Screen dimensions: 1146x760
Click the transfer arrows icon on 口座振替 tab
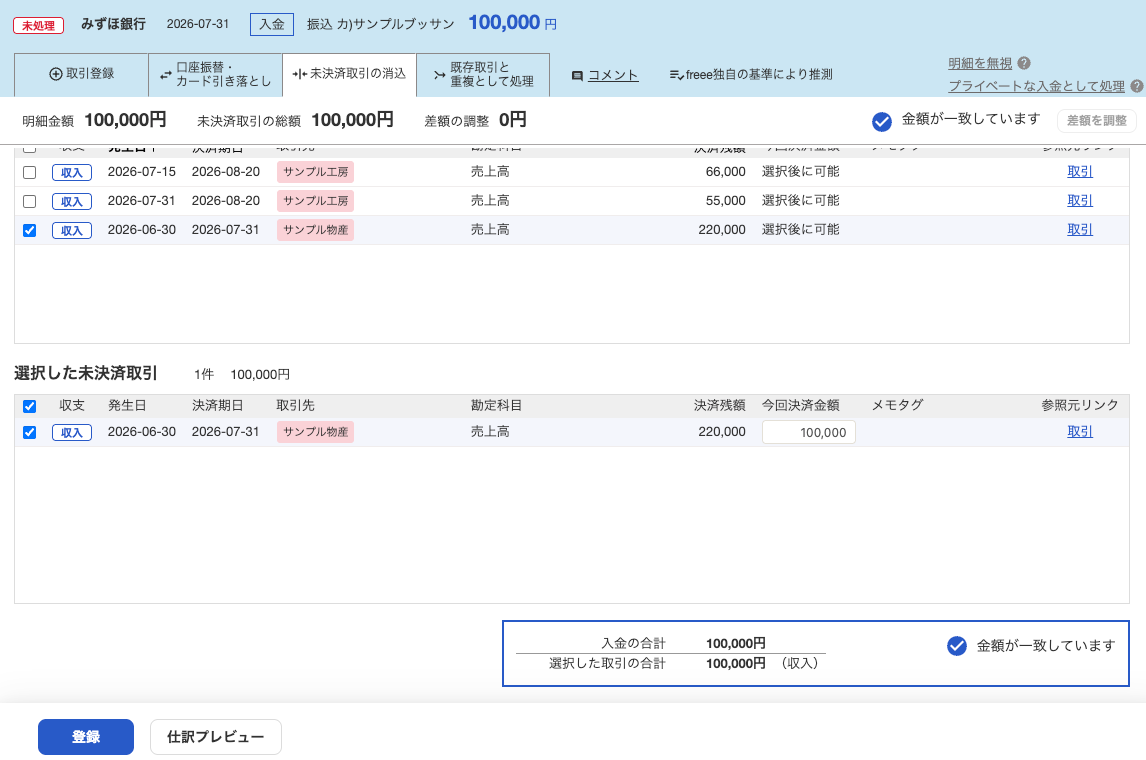(166, 75)
